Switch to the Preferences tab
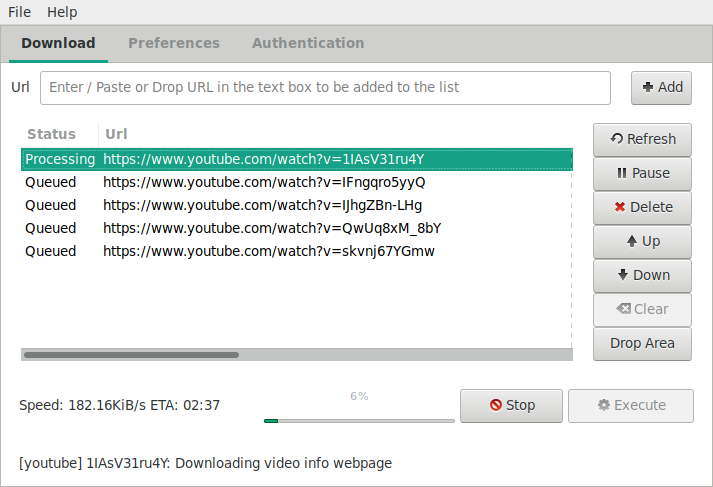The image size is (713, 487). (174, 43)
